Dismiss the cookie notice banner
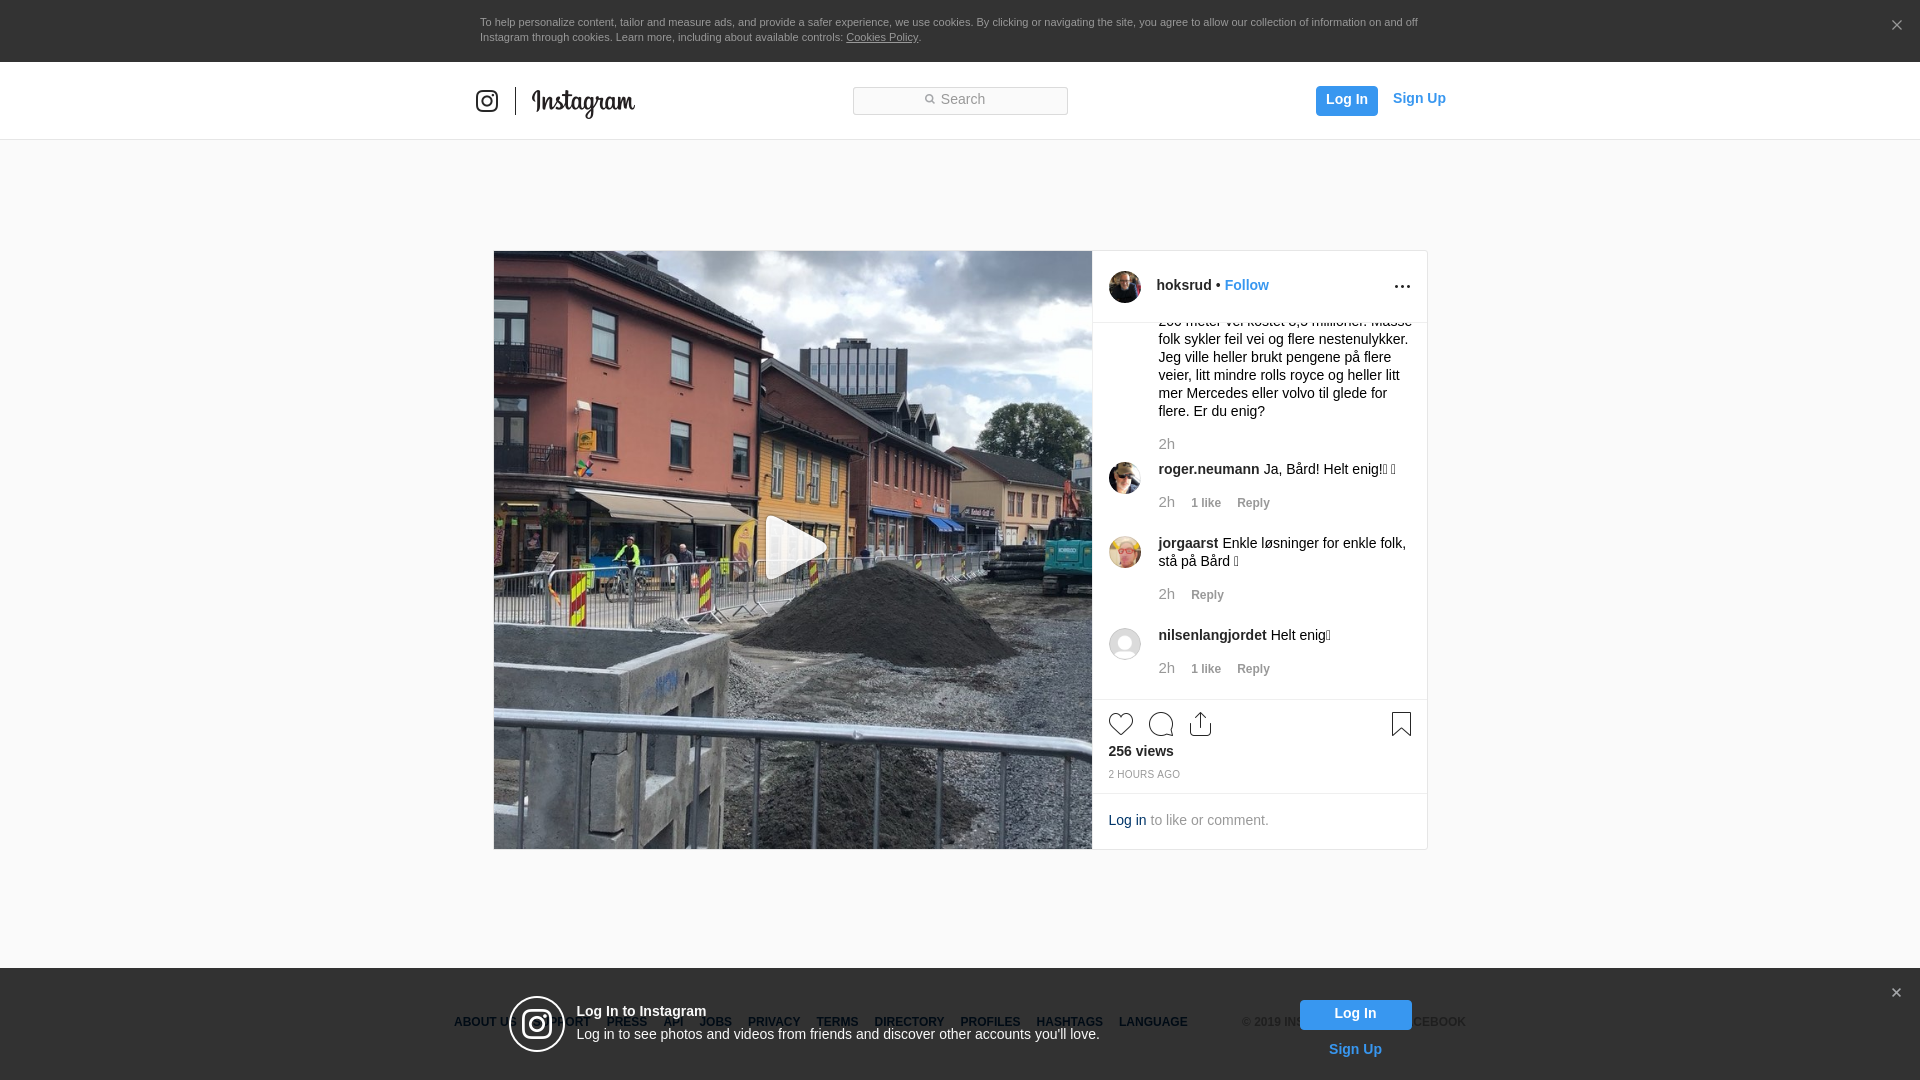 coord(1896,25)
